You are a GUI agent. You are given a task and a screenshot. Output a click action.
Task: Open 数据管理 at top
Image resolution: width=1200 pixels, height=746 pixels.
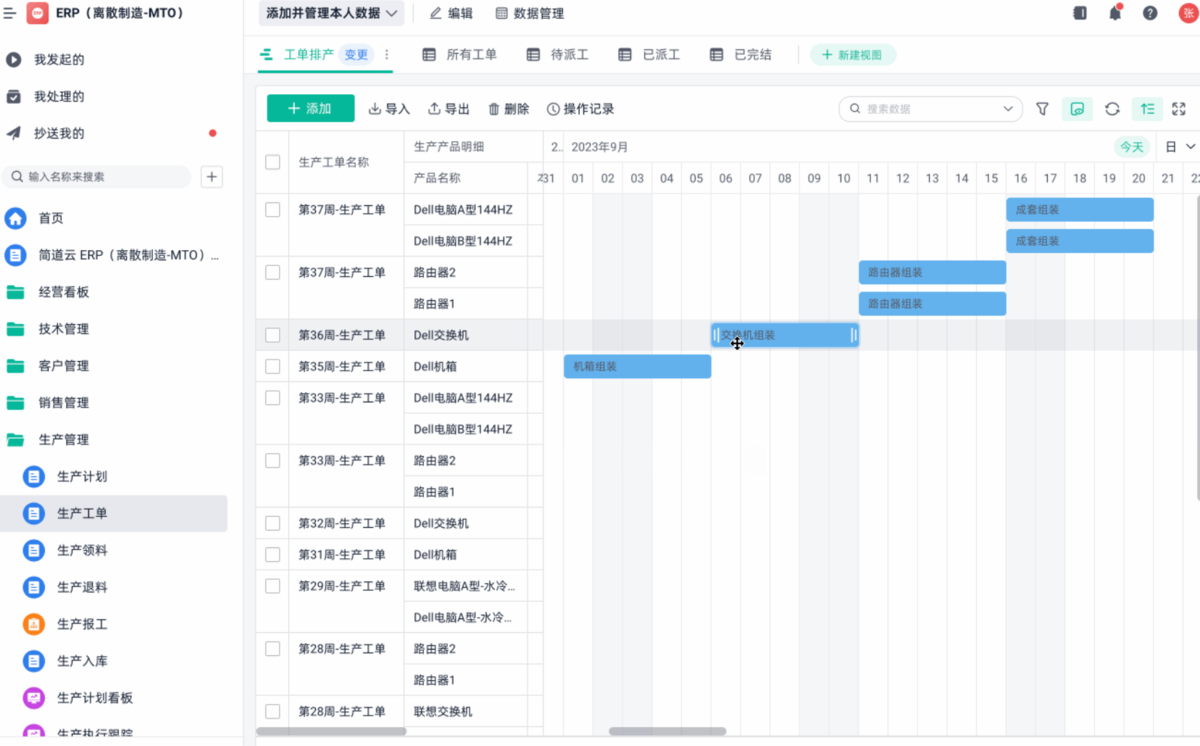click(530, 14)
